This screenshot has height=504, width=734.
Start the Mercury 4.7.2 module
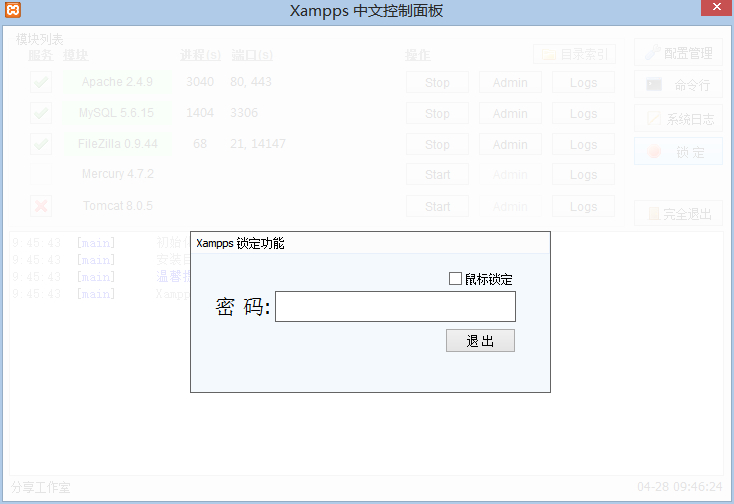(437, 175)
